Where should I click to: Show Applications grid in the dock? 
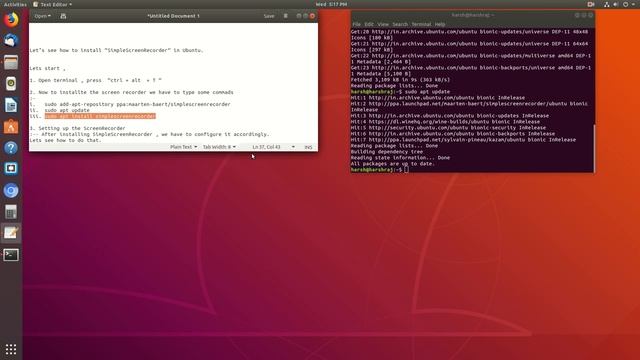point(11,349)
